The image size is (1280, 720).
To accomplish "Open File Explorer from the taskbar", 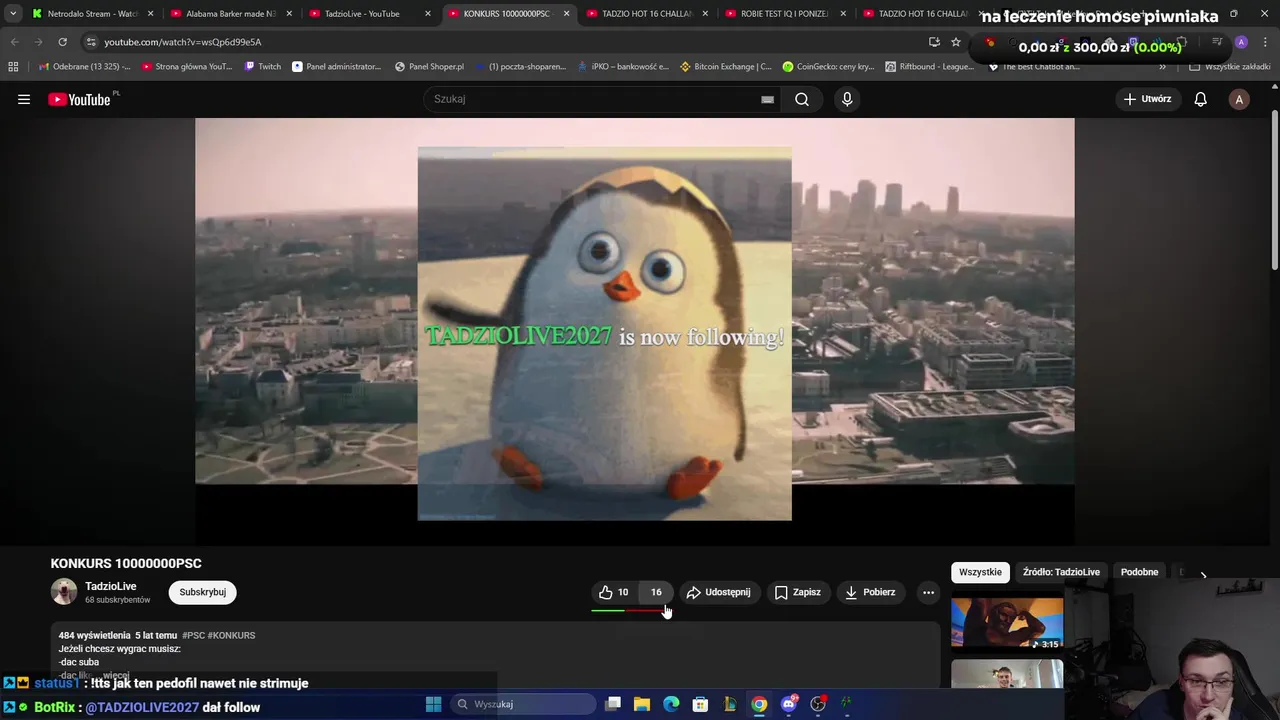I will pyautogui.click(x=642, y=704).
